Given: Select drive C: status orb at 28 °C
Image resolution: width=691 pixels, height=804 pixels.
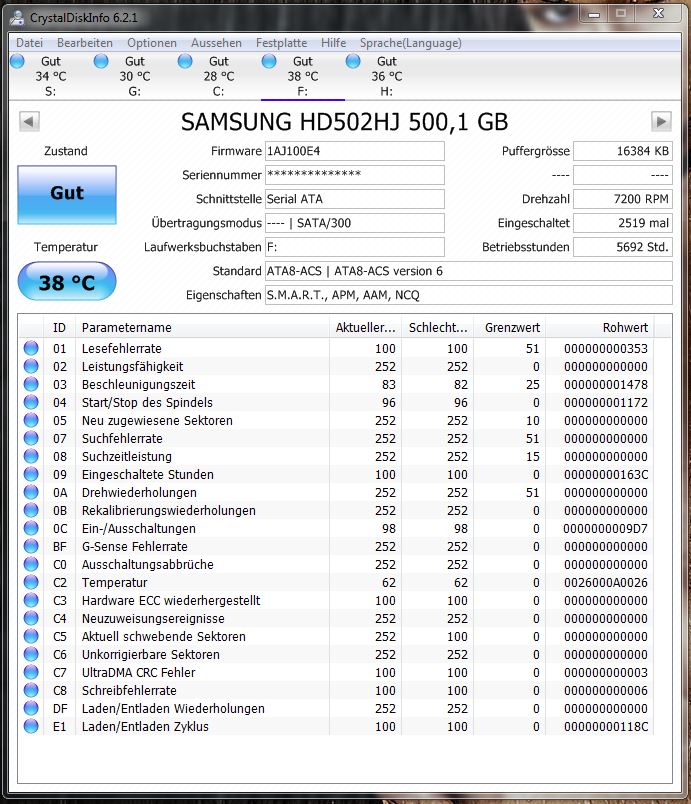Looking at the screenshot, I should (185, 61).
